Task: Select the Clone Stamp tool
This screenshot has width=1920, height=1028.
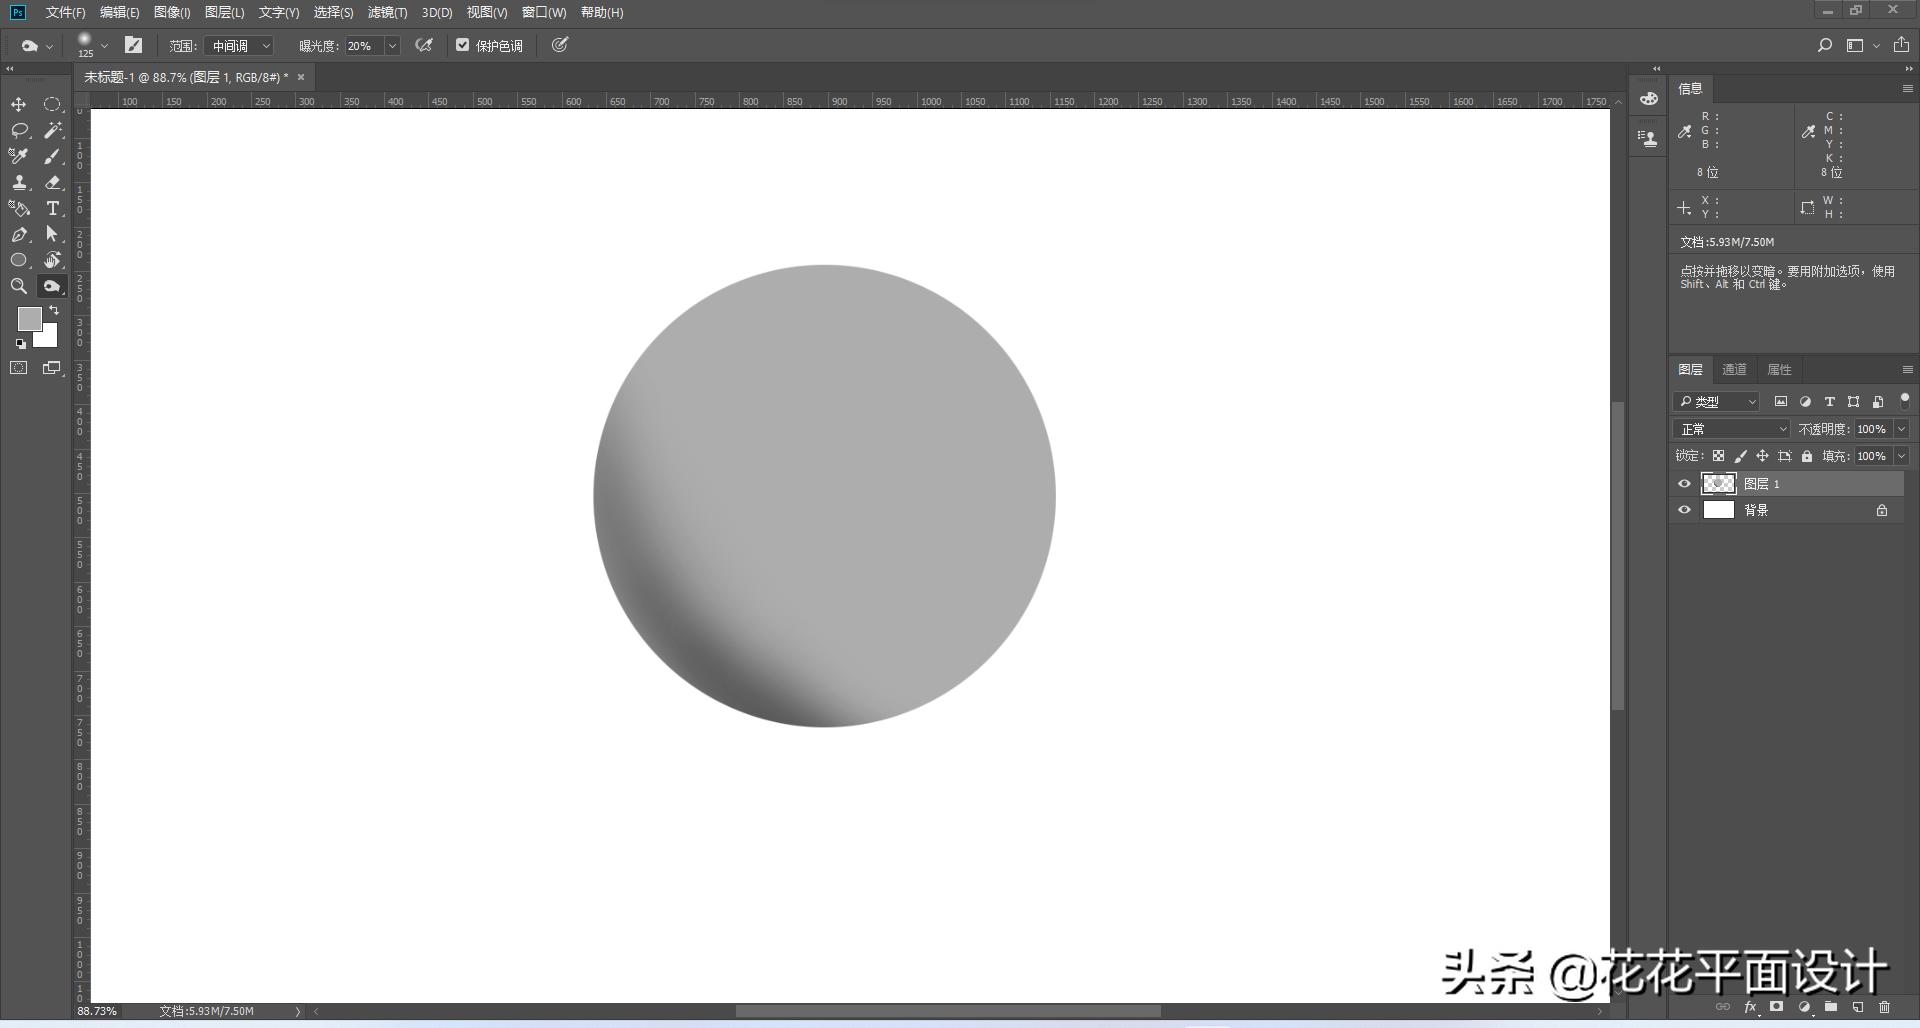Action: tap(18, 183)
